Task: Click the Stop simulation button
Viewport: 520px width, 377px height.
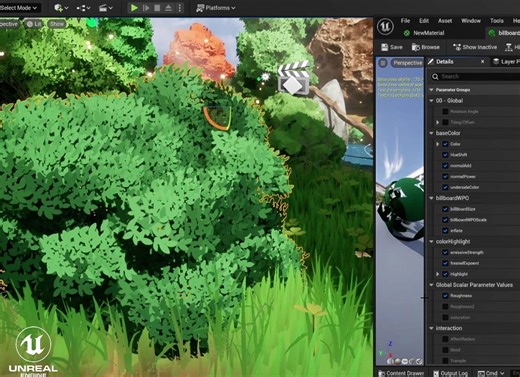Action: (157, 8)
